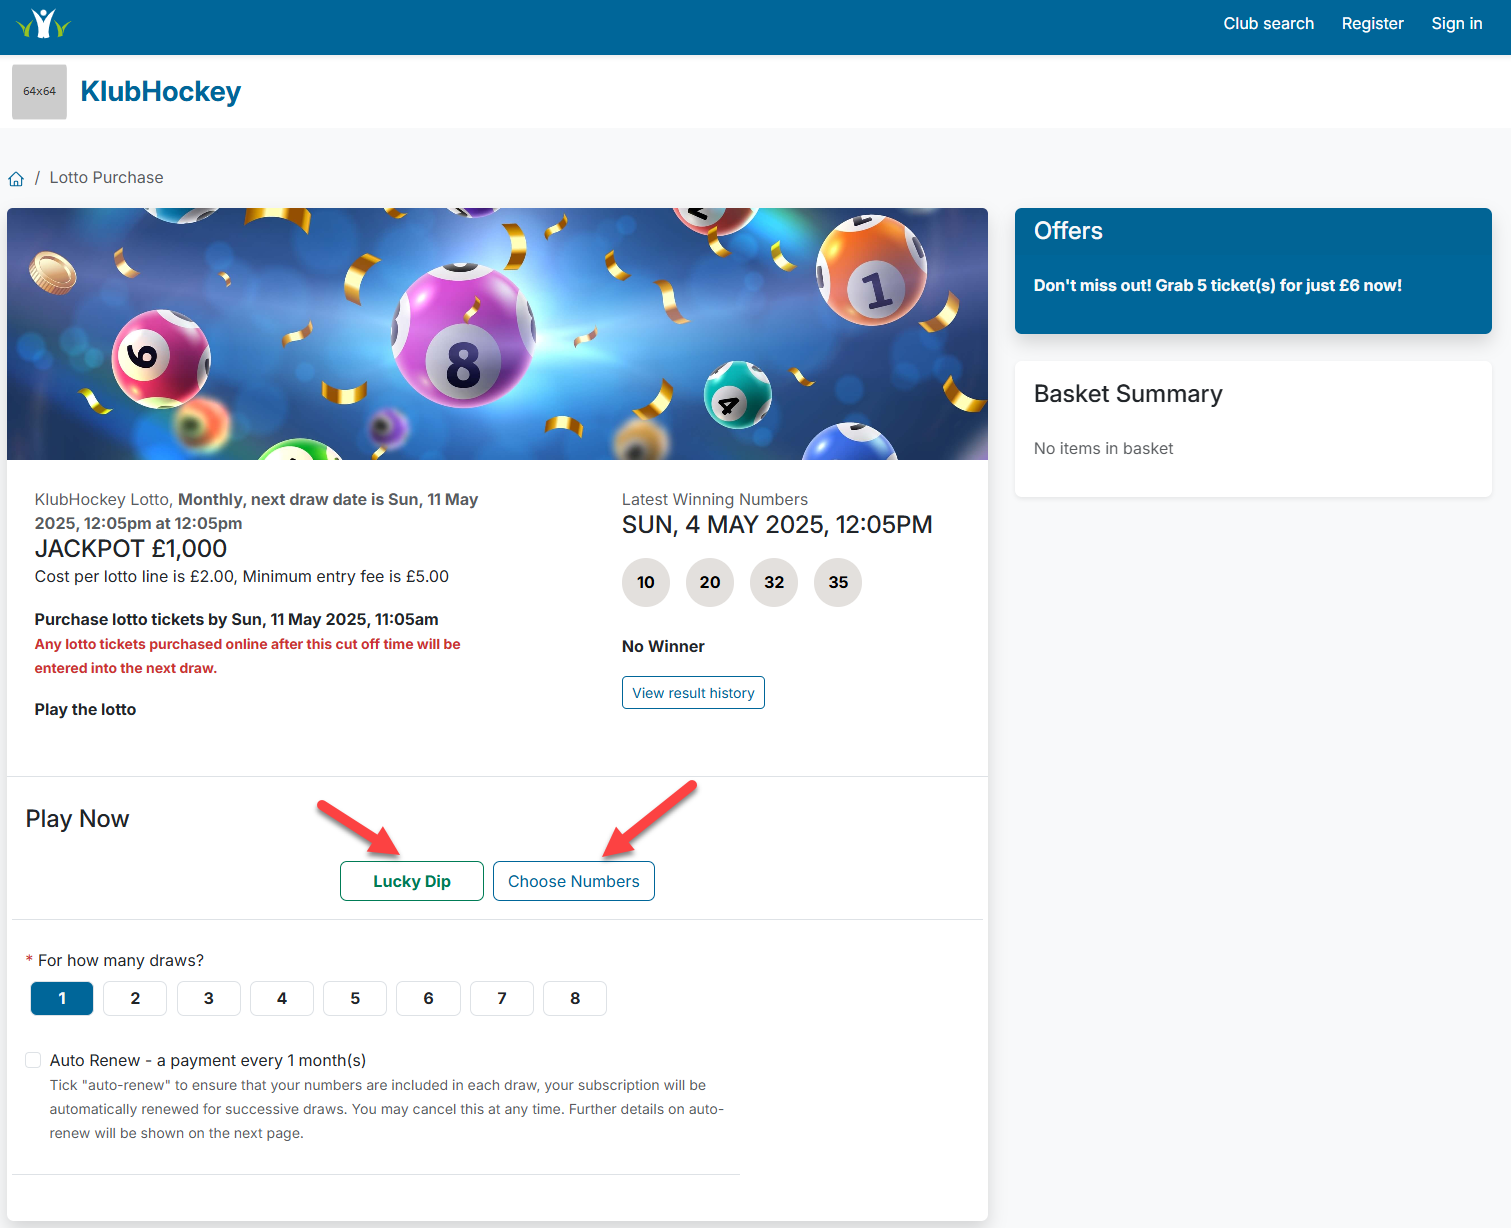
Task: Open the Sign in page
Action: 1456,23
